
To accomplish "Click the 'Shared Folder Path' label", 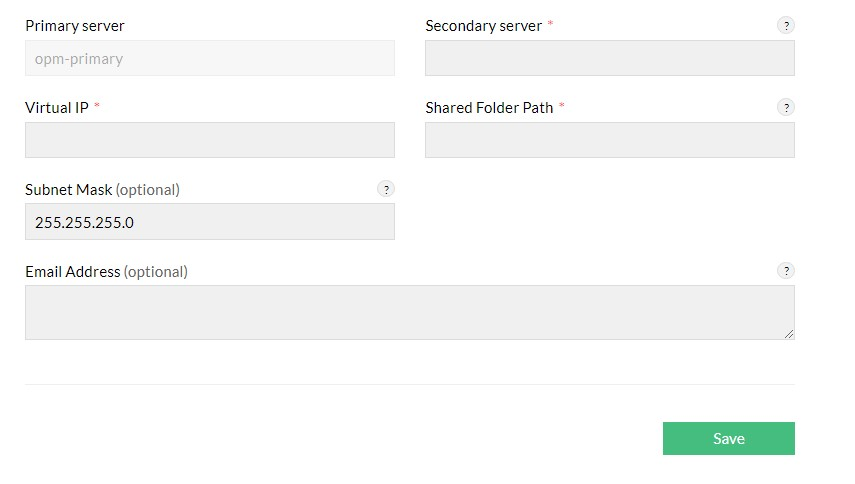I will pyautogui.click(x=489, y=108).
